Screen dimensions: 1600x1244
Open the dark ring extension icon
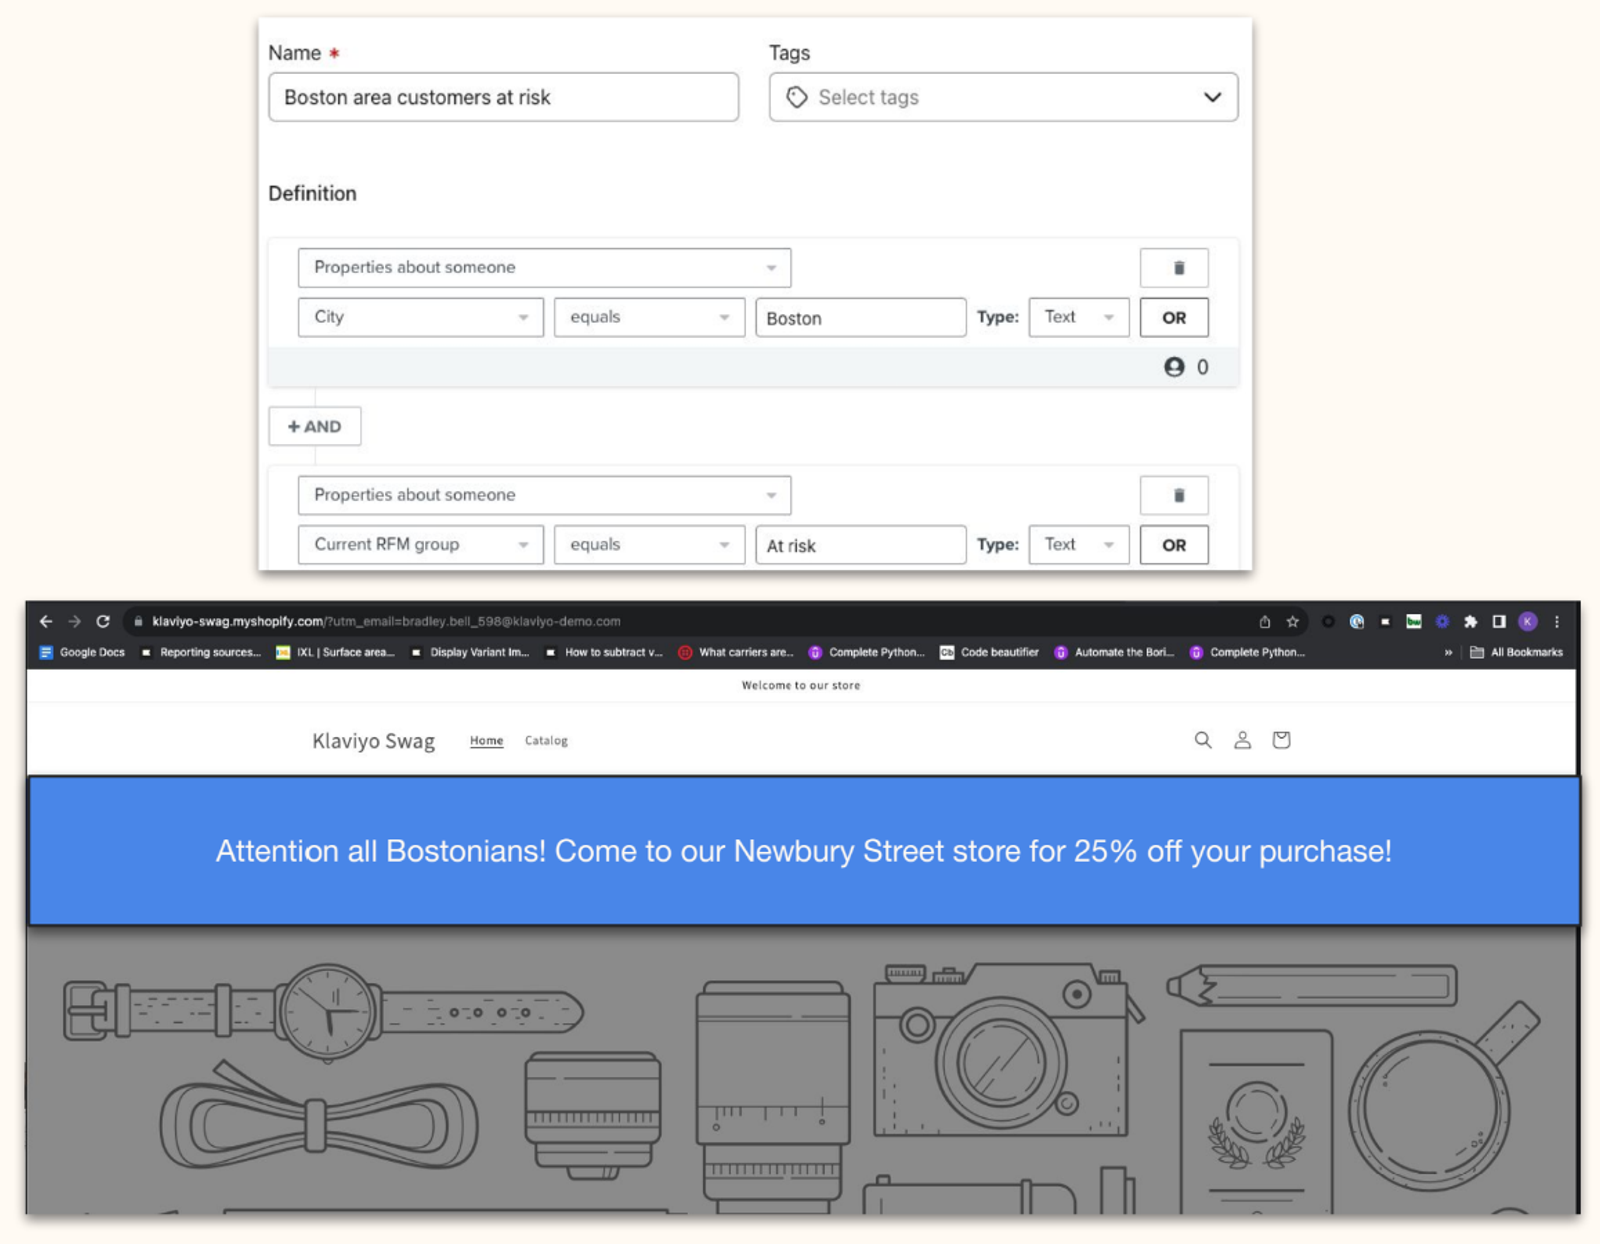click(x=1328, y=621)
